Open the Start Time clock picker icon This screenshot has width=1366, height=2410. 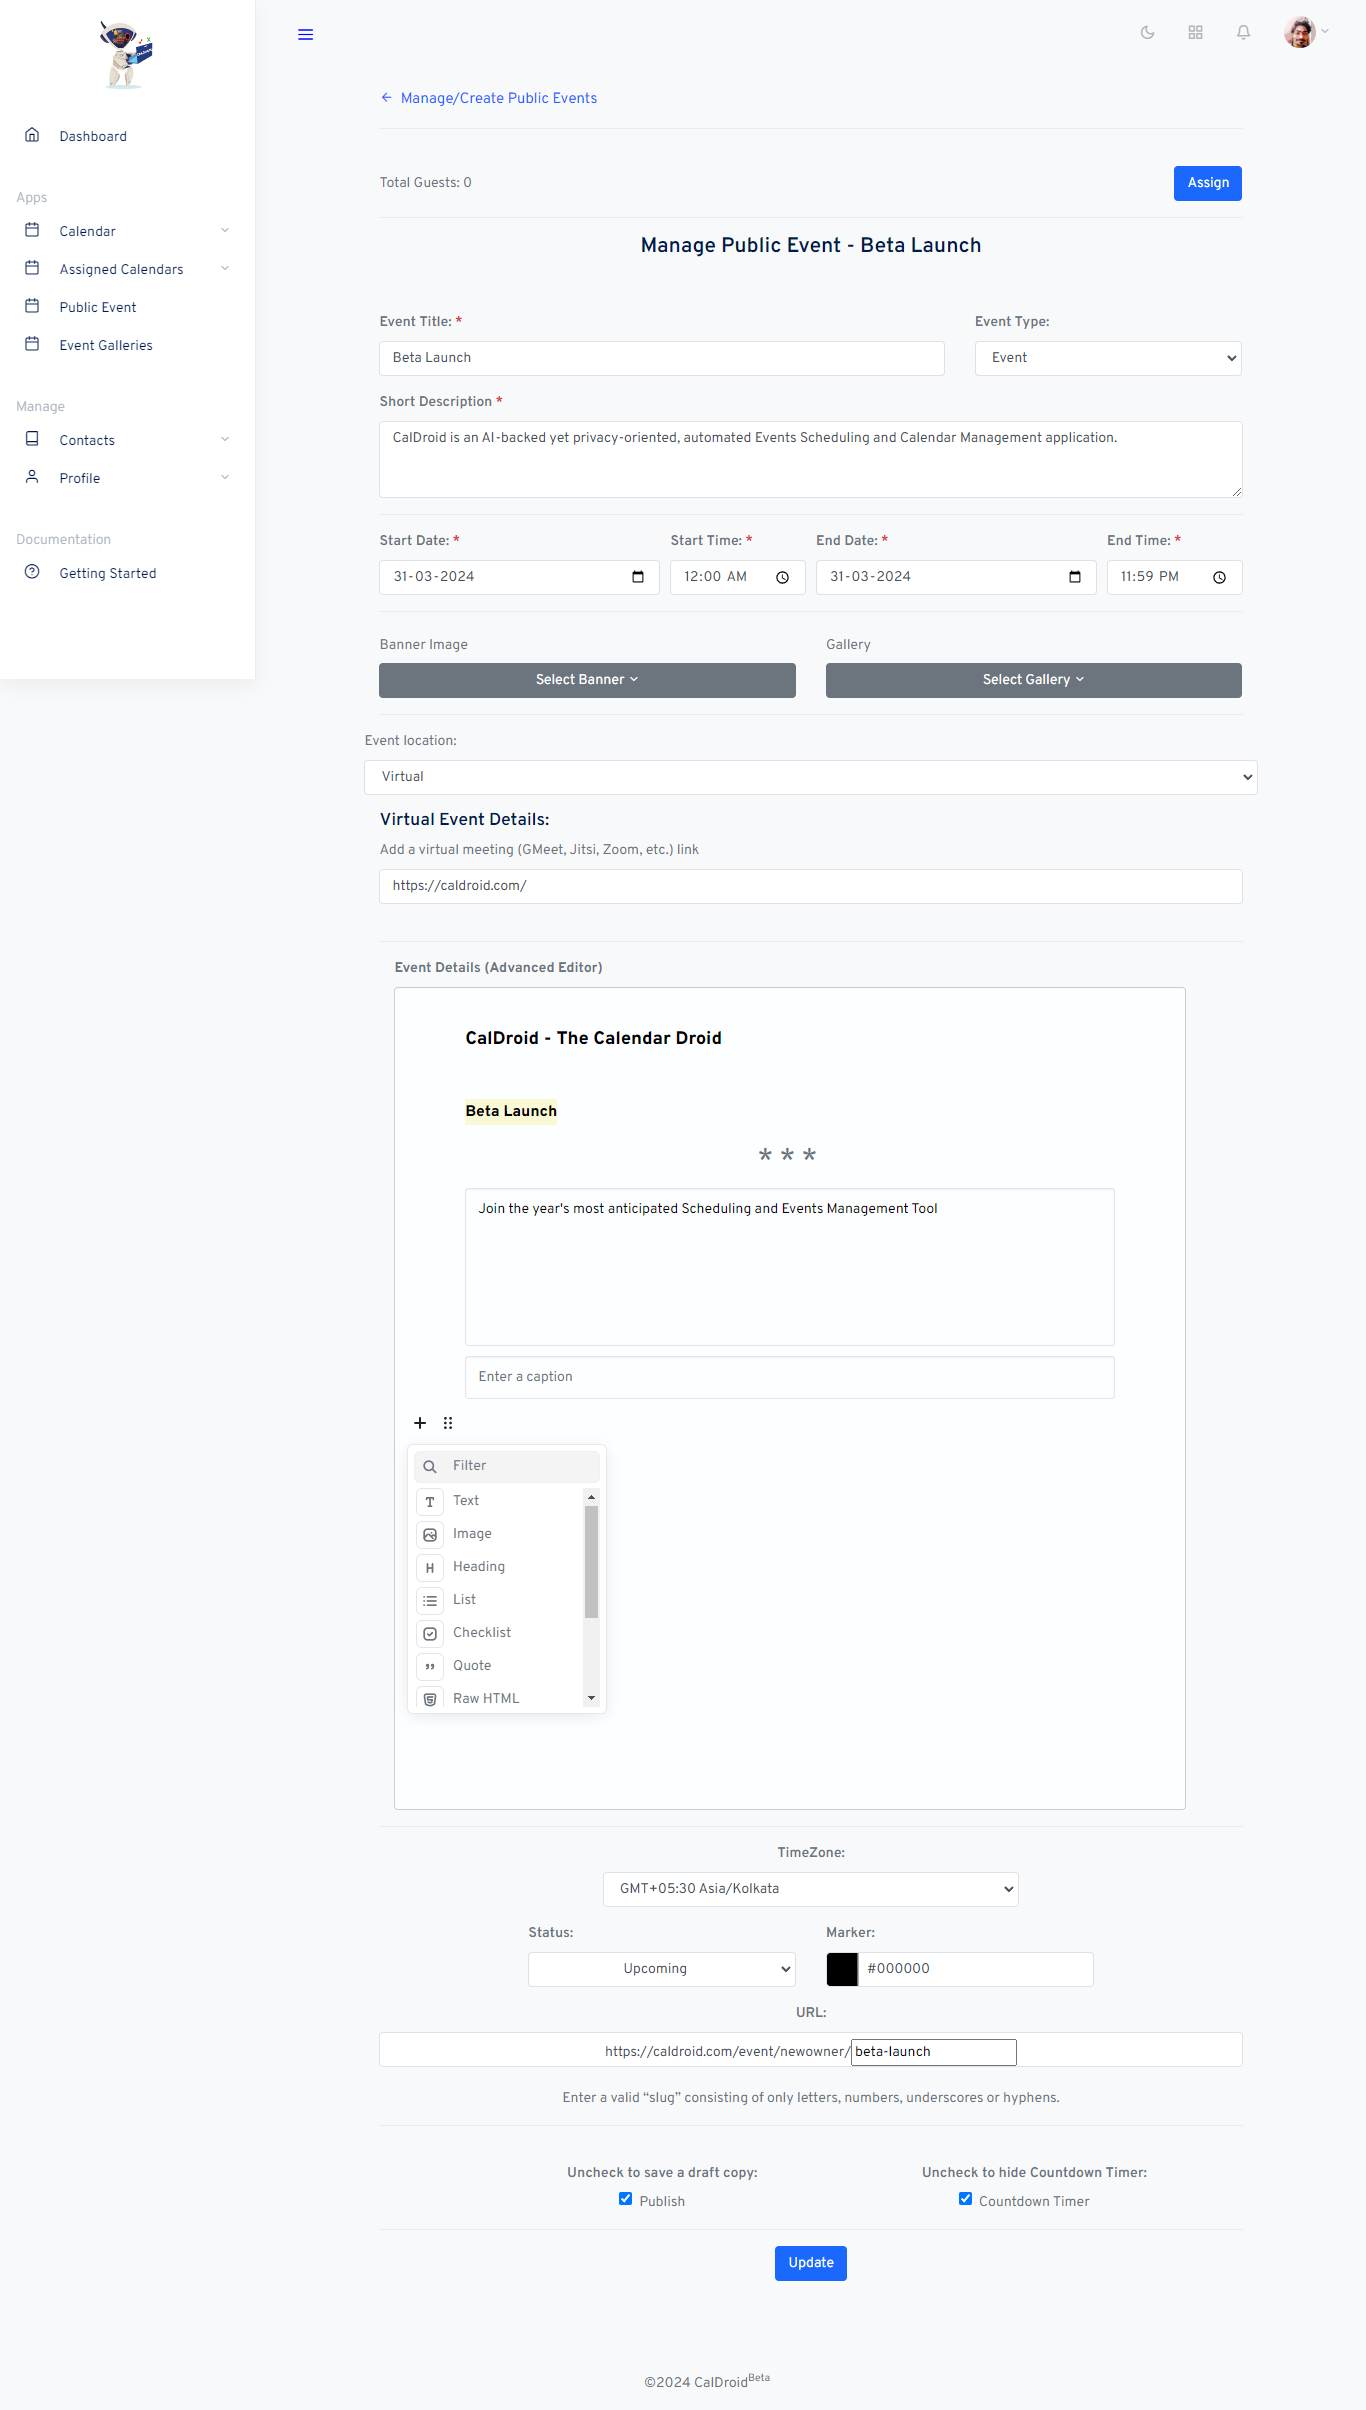783,577
